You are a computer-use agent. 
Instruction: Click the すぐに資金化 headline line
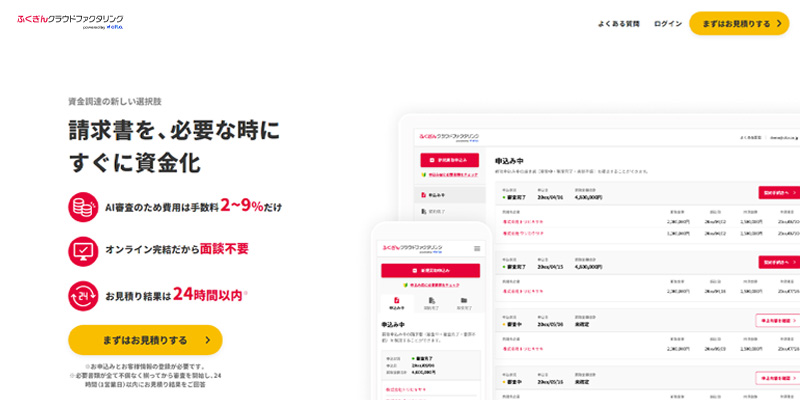coord(134,163)
